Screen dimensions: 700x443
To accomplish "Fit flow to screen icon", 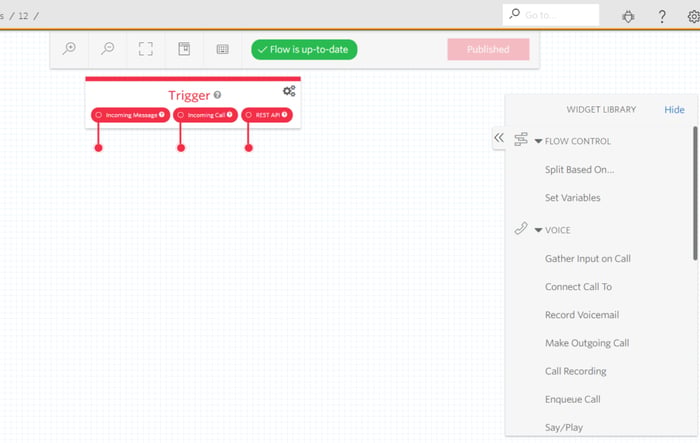I will coord(146,49).
